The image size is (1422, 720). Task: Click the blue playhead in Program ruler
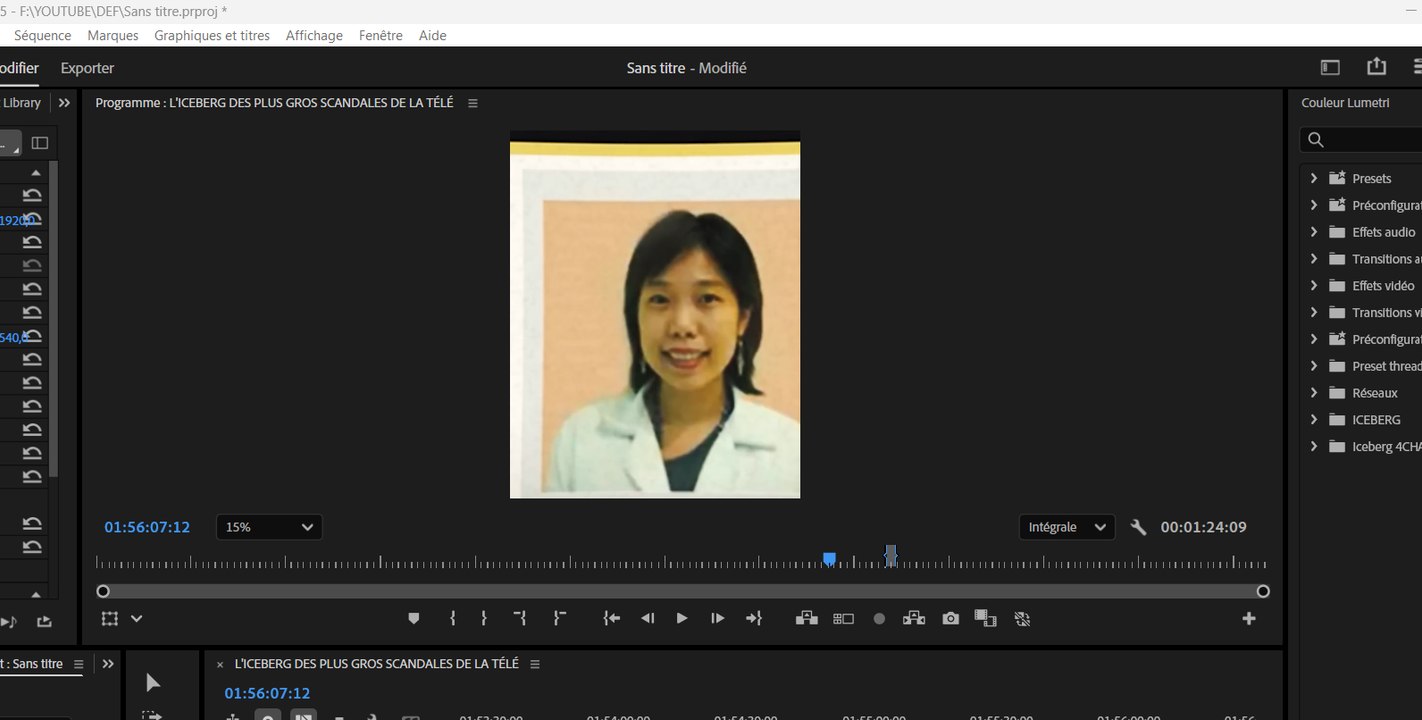(829, 559)
